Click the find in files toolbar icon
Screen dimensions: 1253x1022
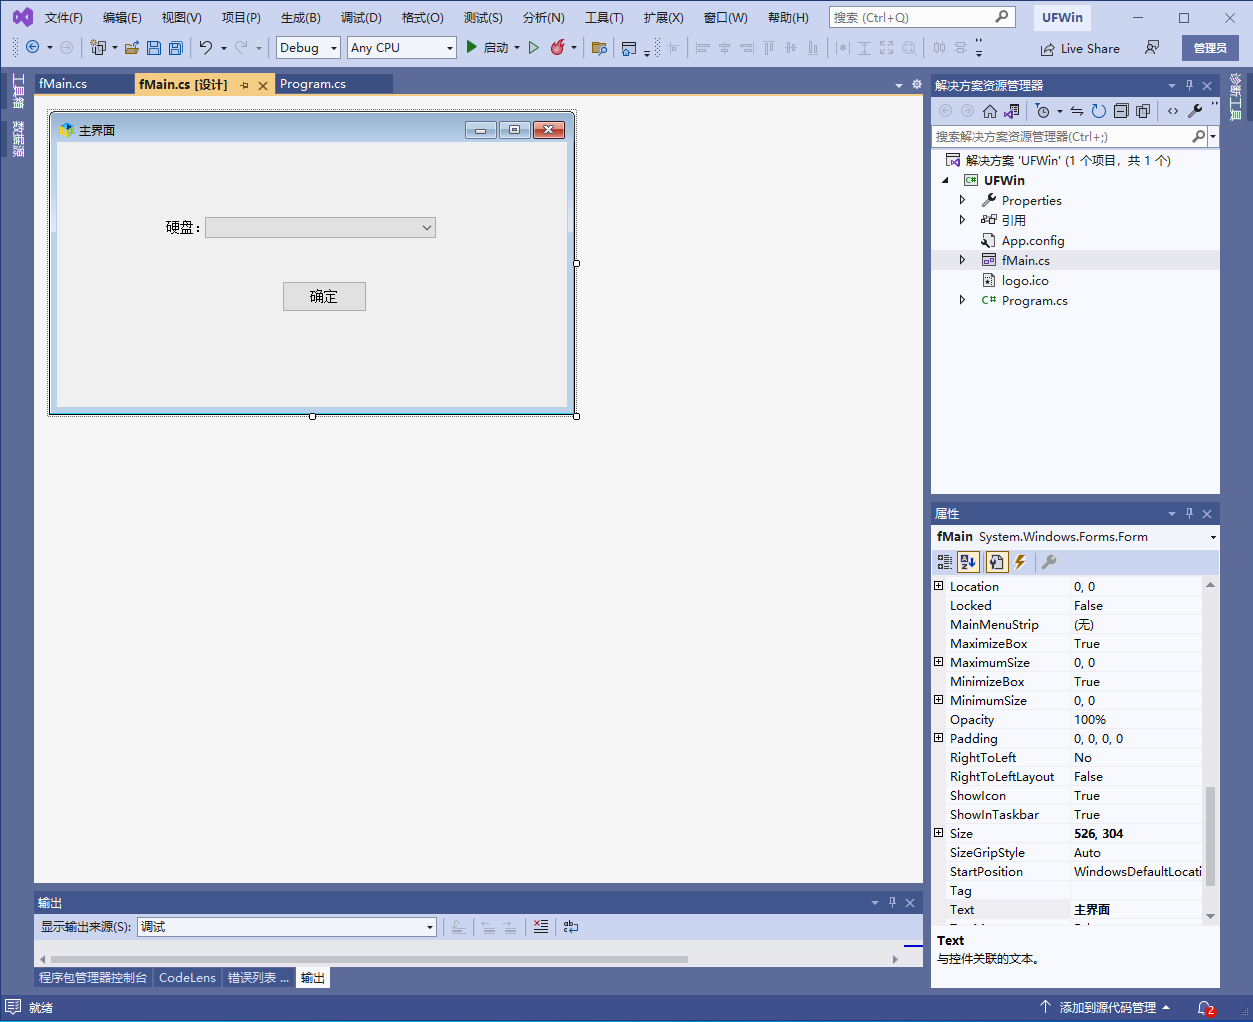tap(599, 47)
